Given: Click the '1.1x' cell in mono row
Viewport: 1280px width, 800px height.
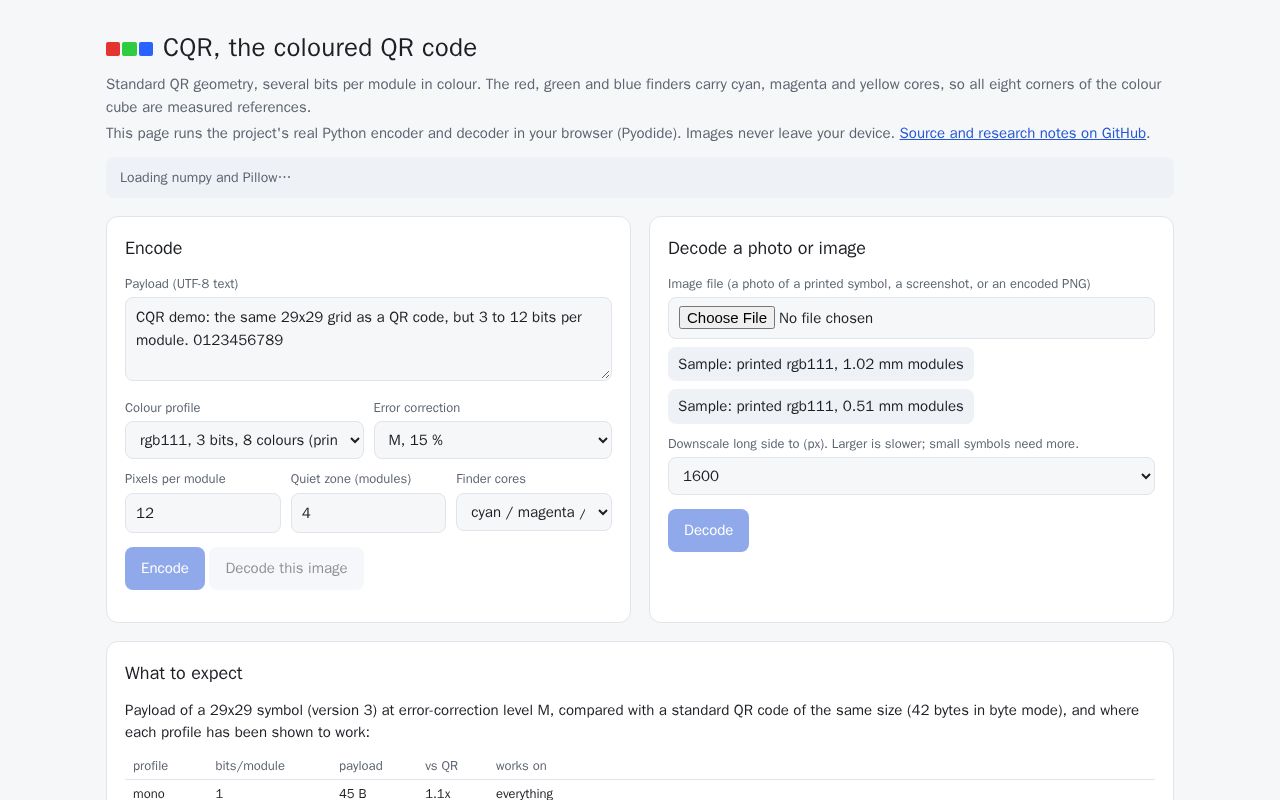Looking at the screenshot, I should (438, 794).
